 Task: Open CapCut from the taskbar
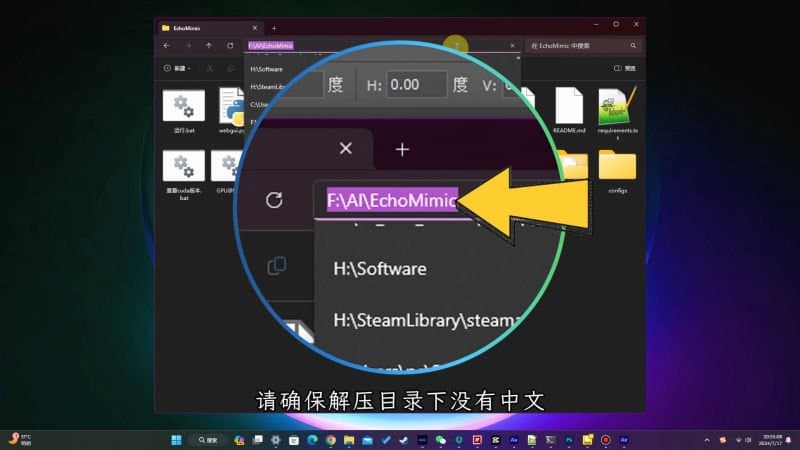tap(495, 440)
